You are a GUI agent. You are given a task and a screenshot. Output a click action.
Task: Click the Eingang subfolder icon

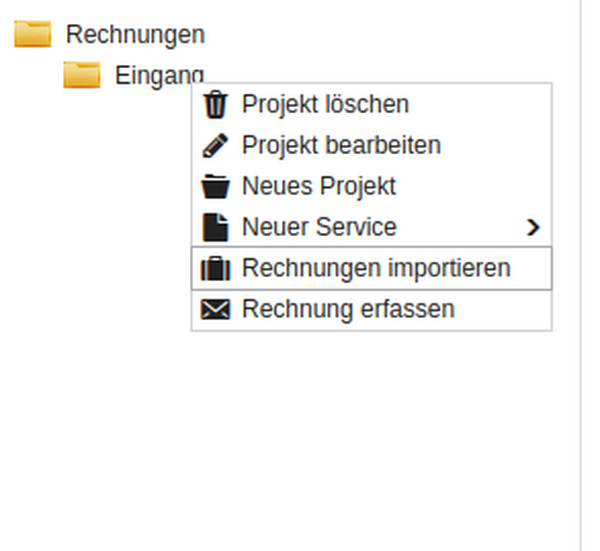82,75
